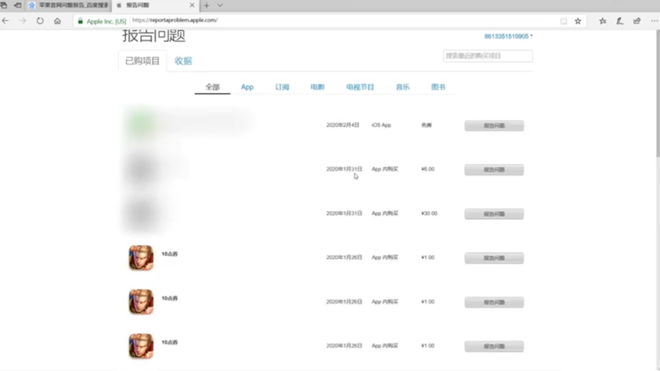Switch to the 收据 tab
Screen dimensions: 660x371
[x=183, y=61]
